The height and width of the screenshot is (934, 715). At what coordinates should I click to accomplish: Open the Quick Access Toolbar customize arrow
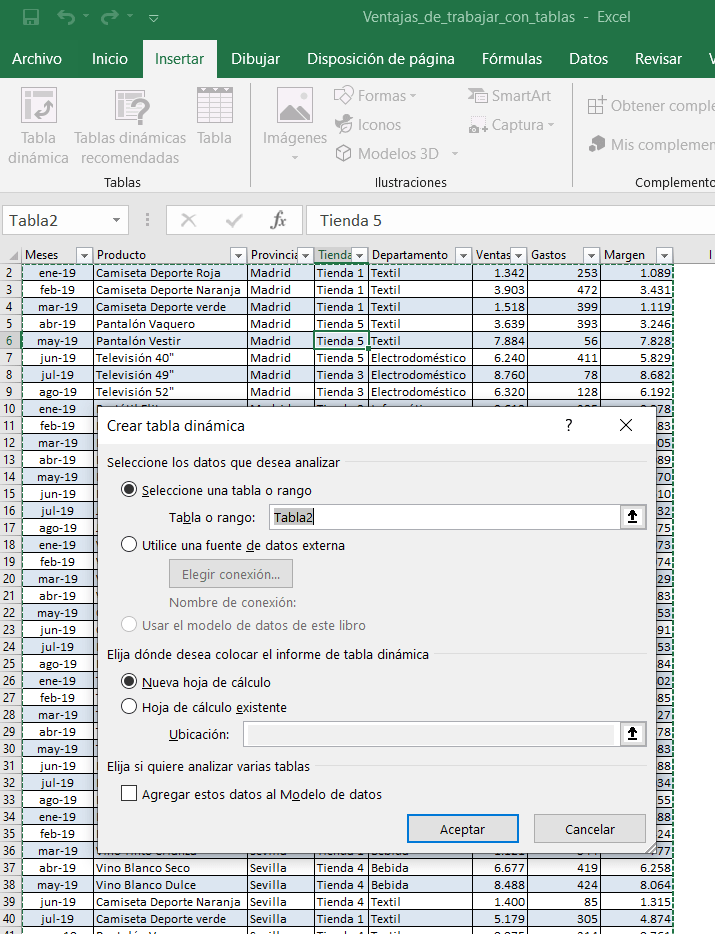[153, 18]
